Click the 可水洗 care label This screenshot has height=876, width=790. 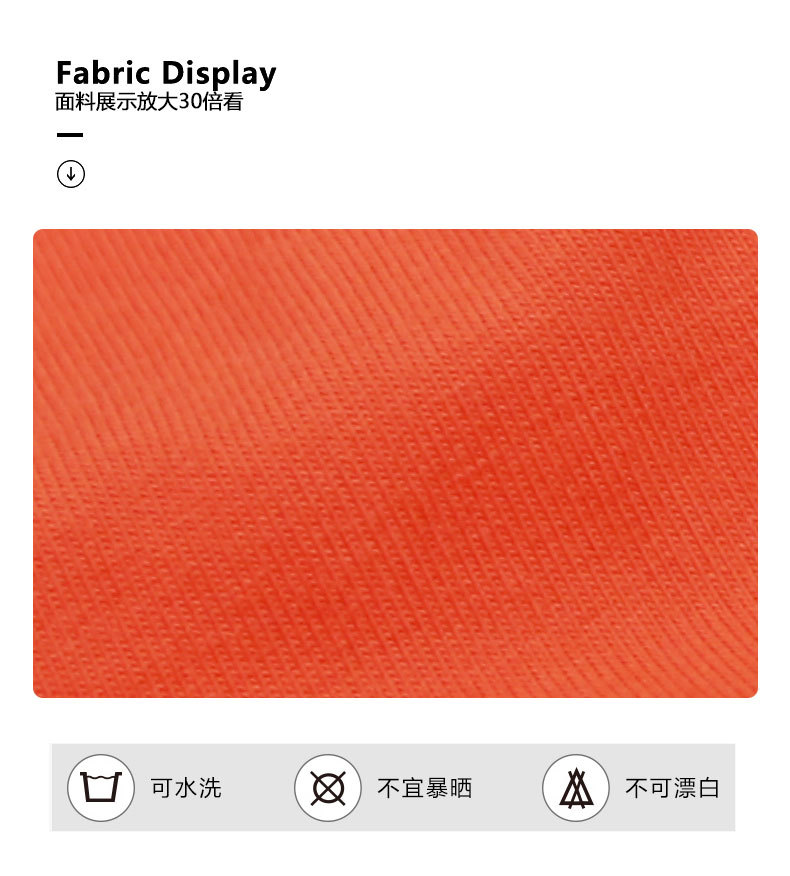pyautogui.click(x=186, y=788)
